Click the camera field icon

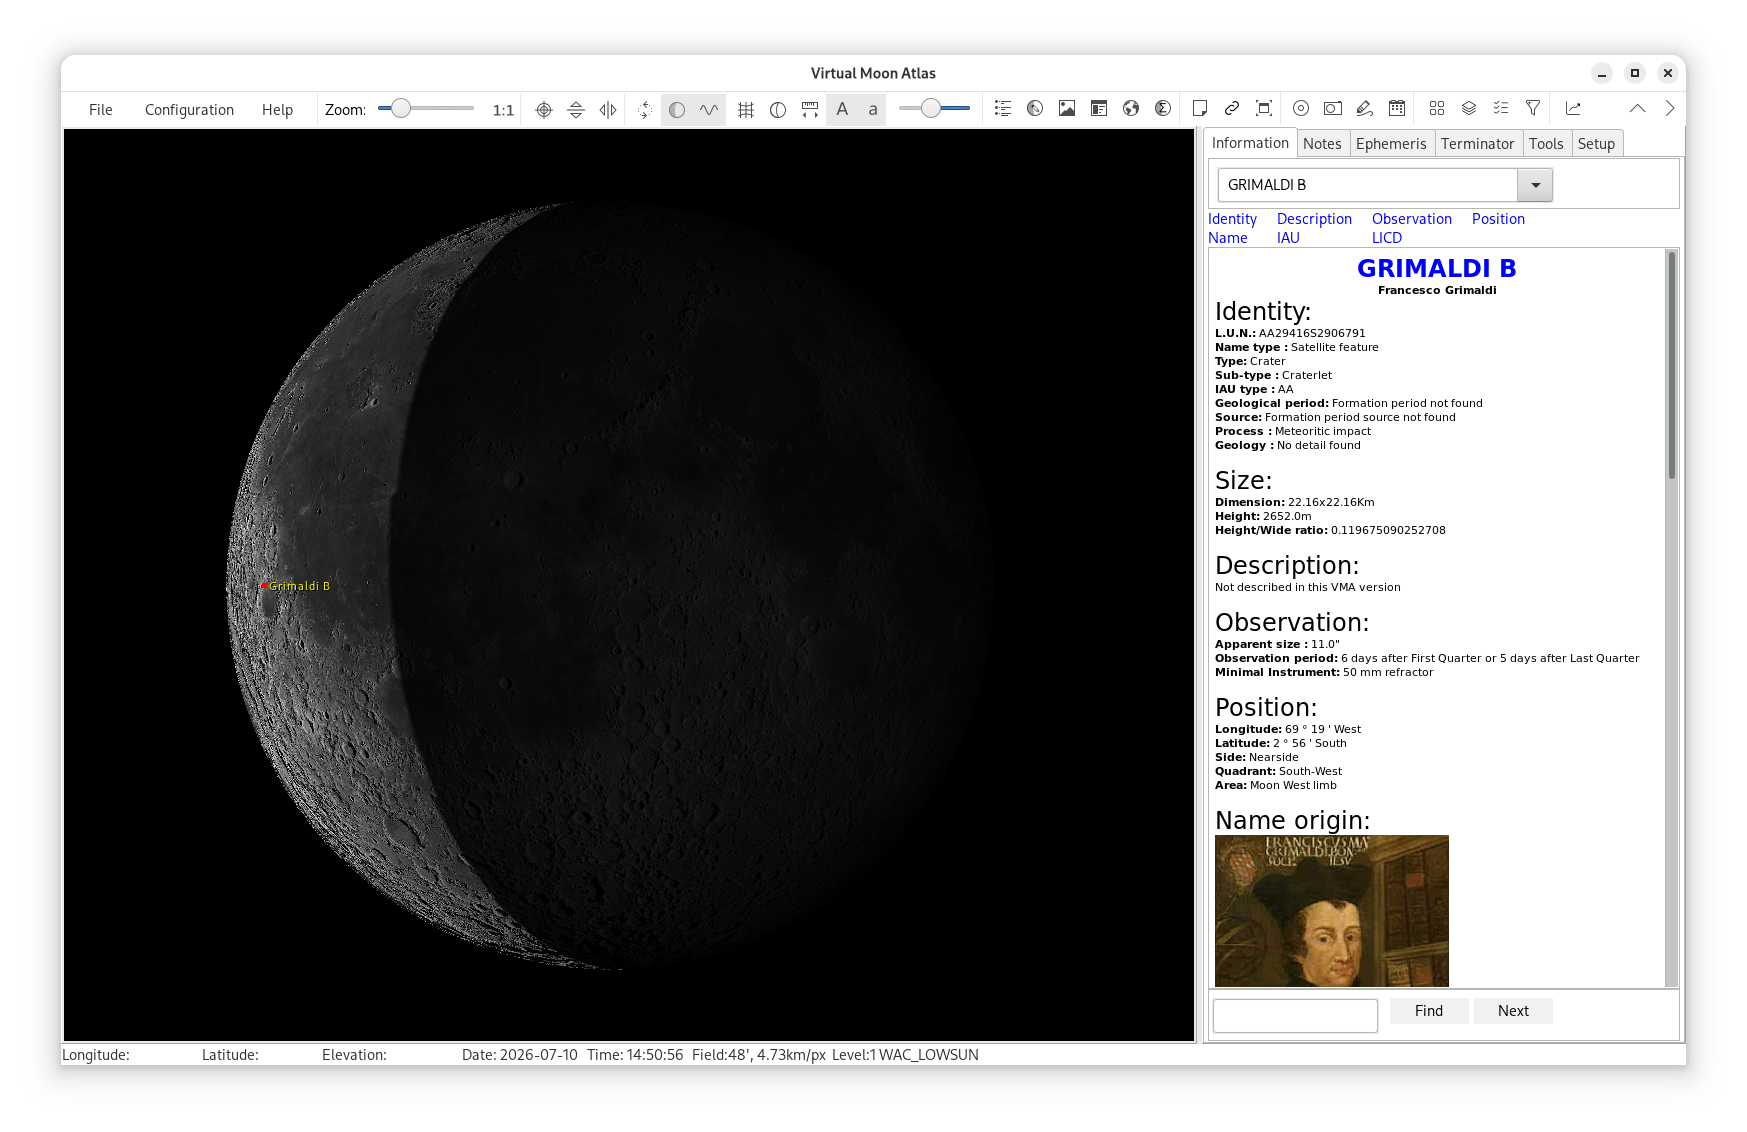tap(1333, 109)
